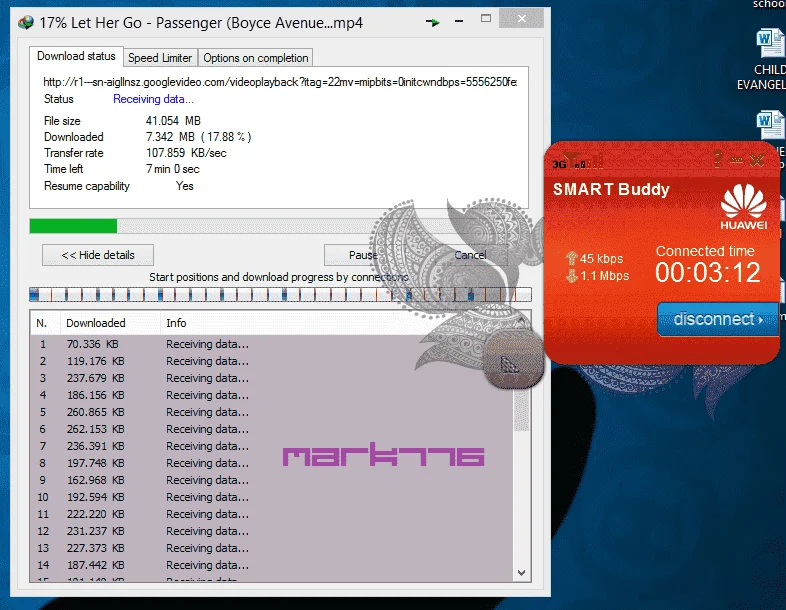This screenshot has width=786, height=610.
Task: Select connection row 1 with 70.336 KB
Action: coord(272,344)
